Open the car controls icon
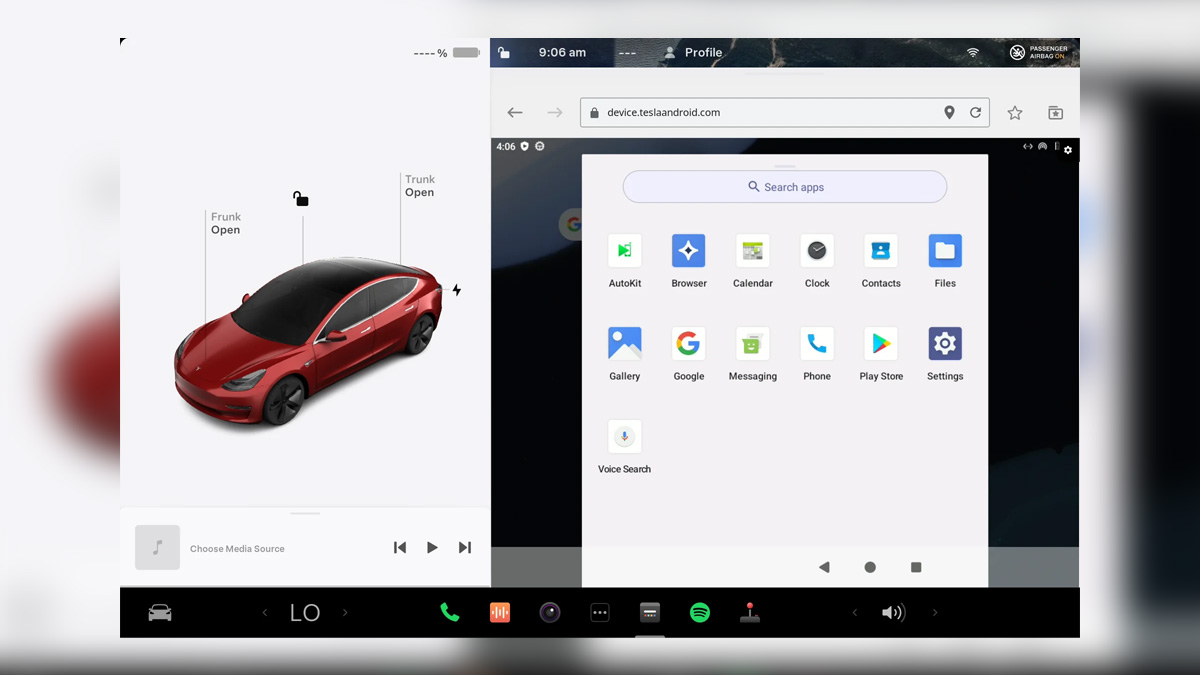The height and width of the screenshot is (675, 1200). click(x=160, y=613)
